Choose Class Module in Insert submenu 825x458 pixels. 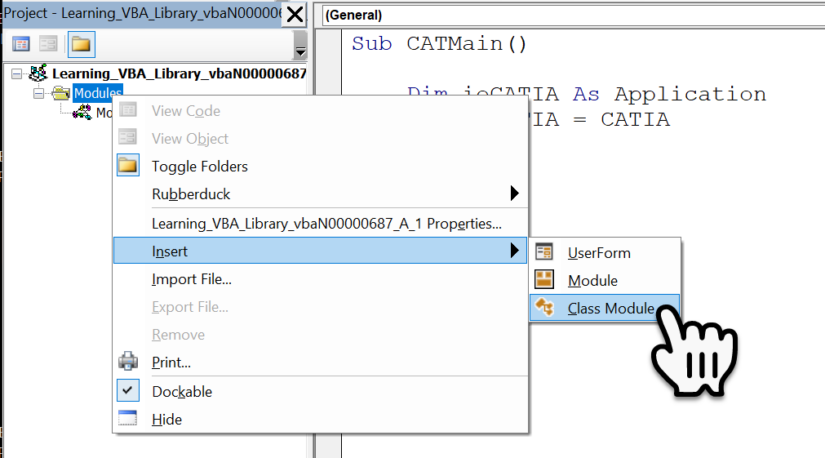[610, 309]
